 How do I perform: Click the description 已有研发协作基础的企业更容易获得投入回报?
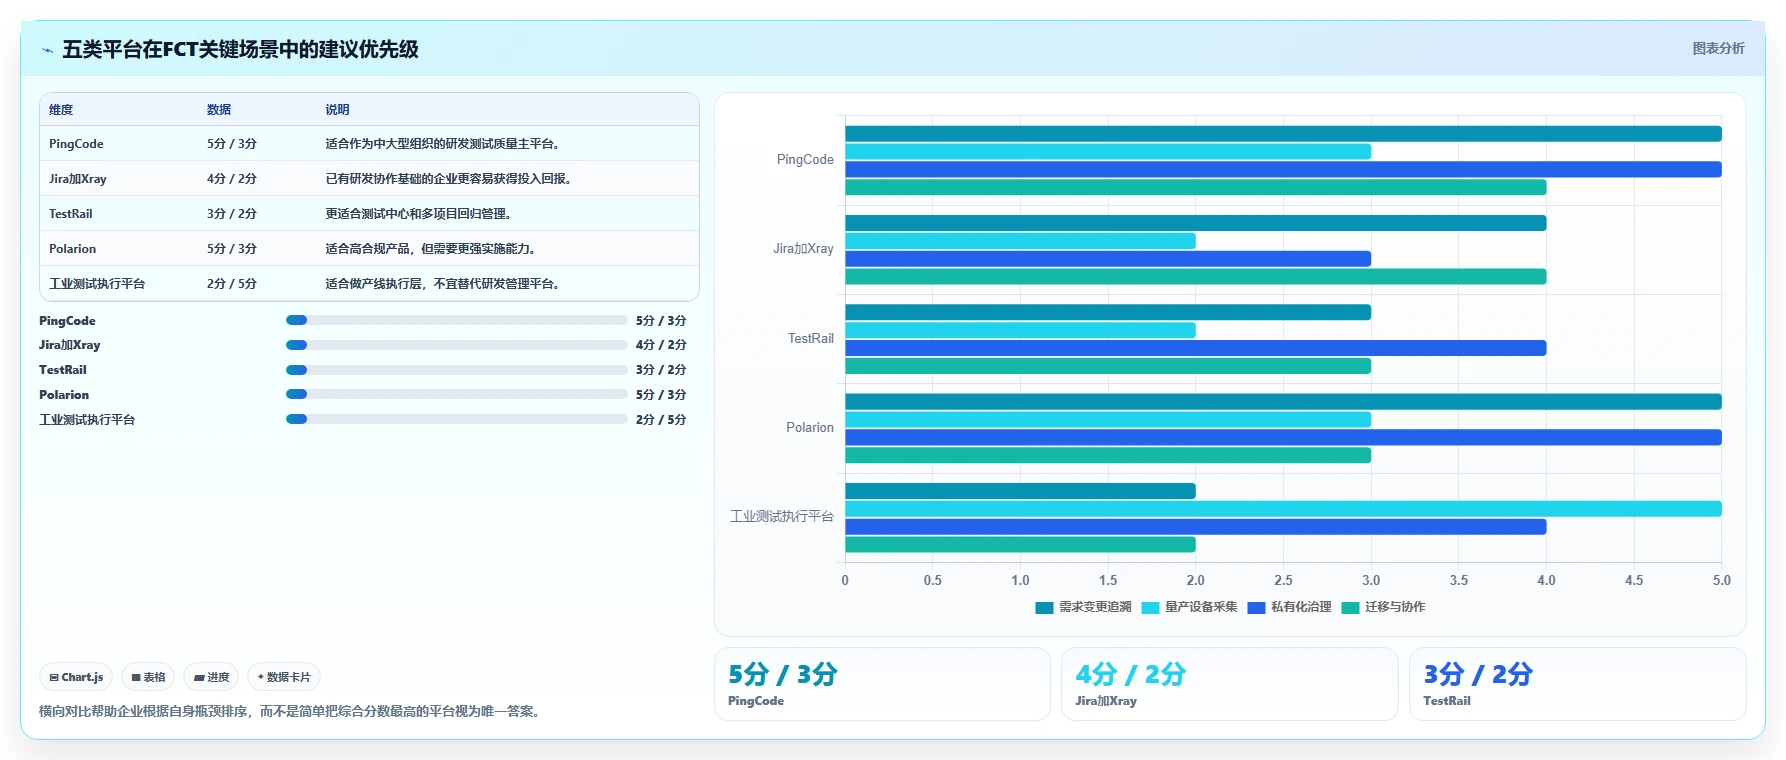(x=449, y=179)
